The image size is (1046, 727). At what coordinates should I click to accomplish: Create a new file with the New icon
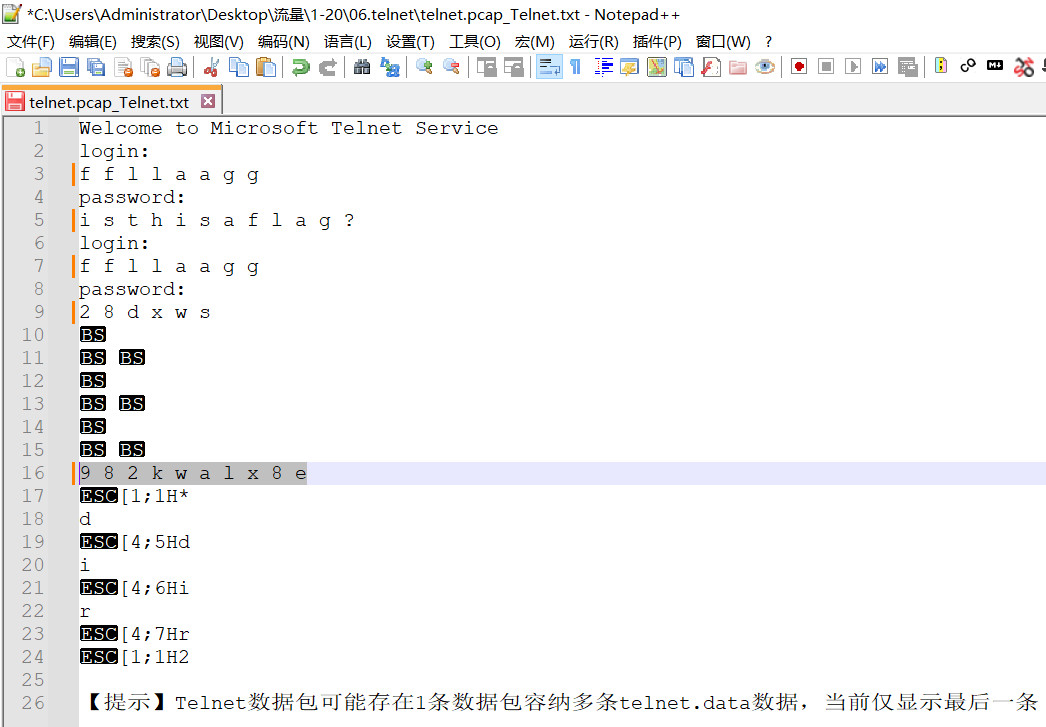[x=15, y=67]
